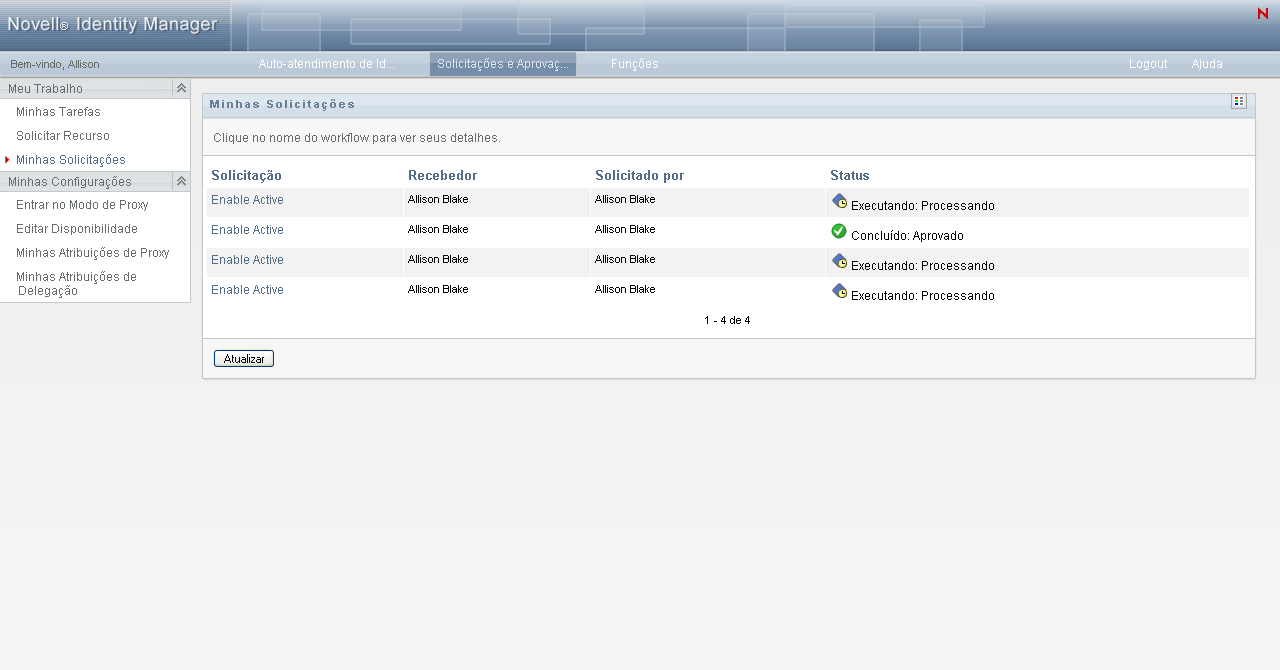Click Bem-vindo, Allison greeting
This screenshot has width=1280, height=670.
55,64
